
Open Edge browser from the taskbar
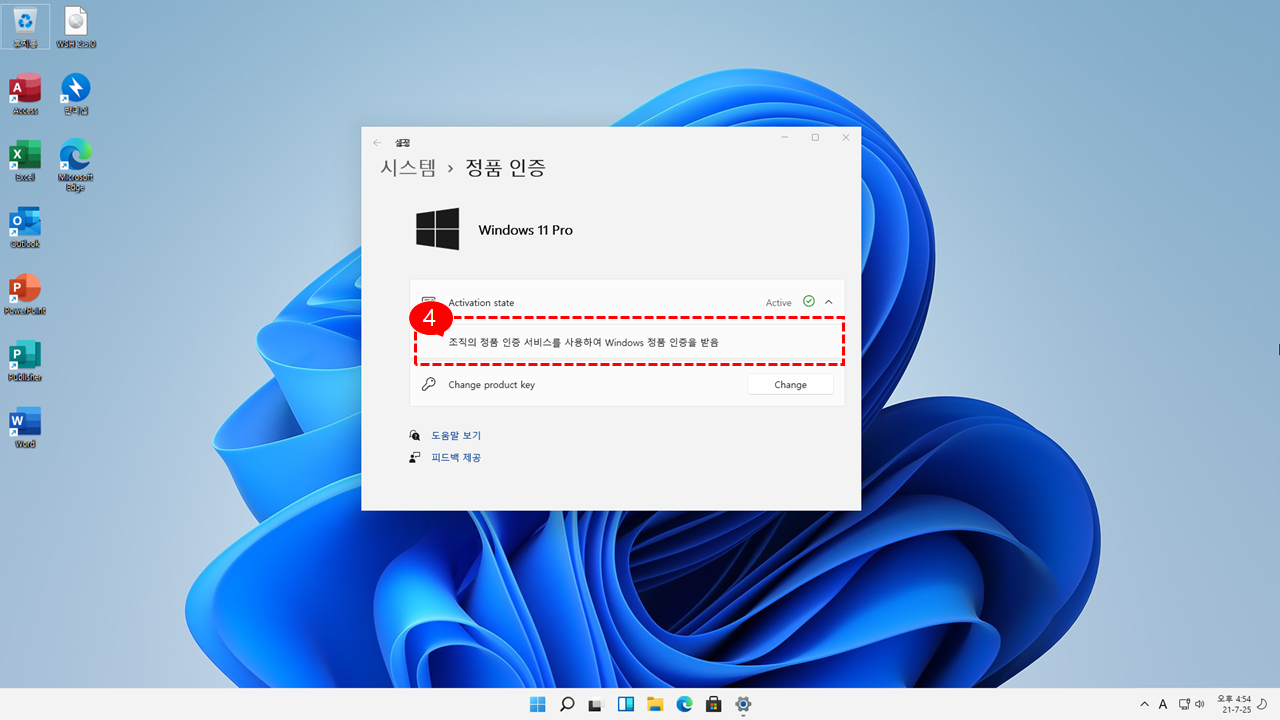coord(684,704)
